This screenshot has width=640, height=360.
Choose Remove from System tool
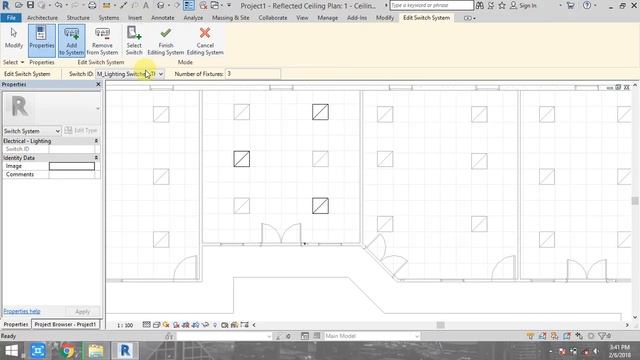tap(102, 40)
